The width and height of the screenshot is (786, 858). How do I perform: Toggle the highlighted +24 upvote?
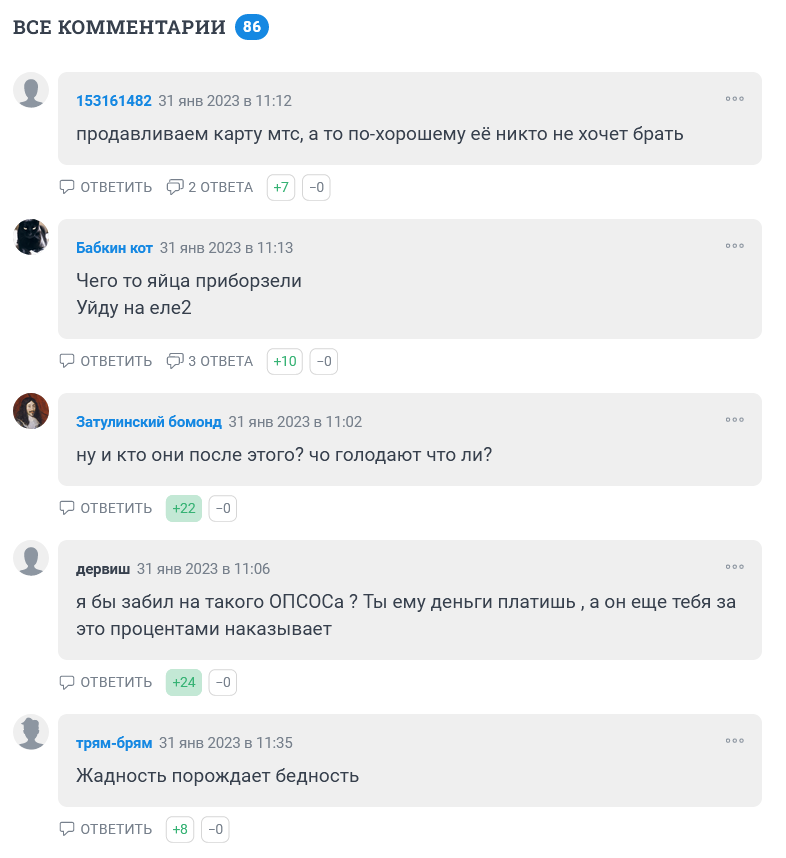click(x=184, y=682)
